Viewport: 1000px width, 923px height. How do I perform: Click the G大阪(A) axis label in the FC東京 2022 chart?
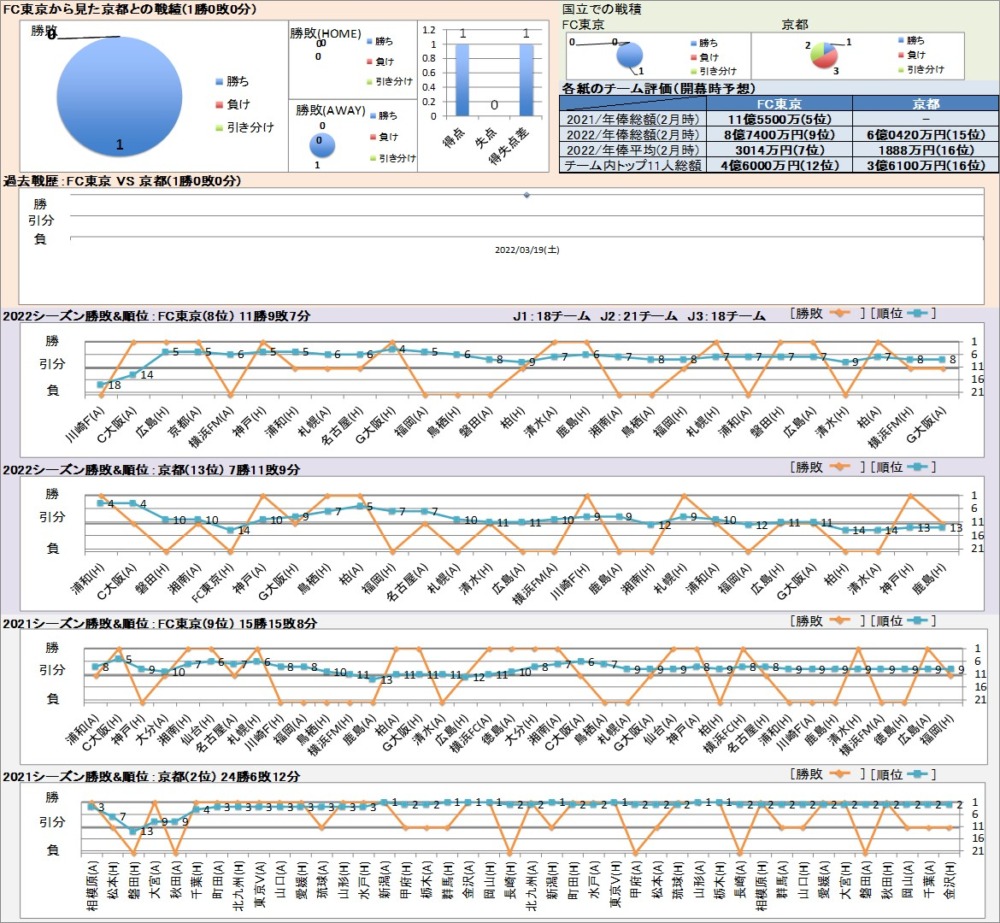(x=927, y=425)
